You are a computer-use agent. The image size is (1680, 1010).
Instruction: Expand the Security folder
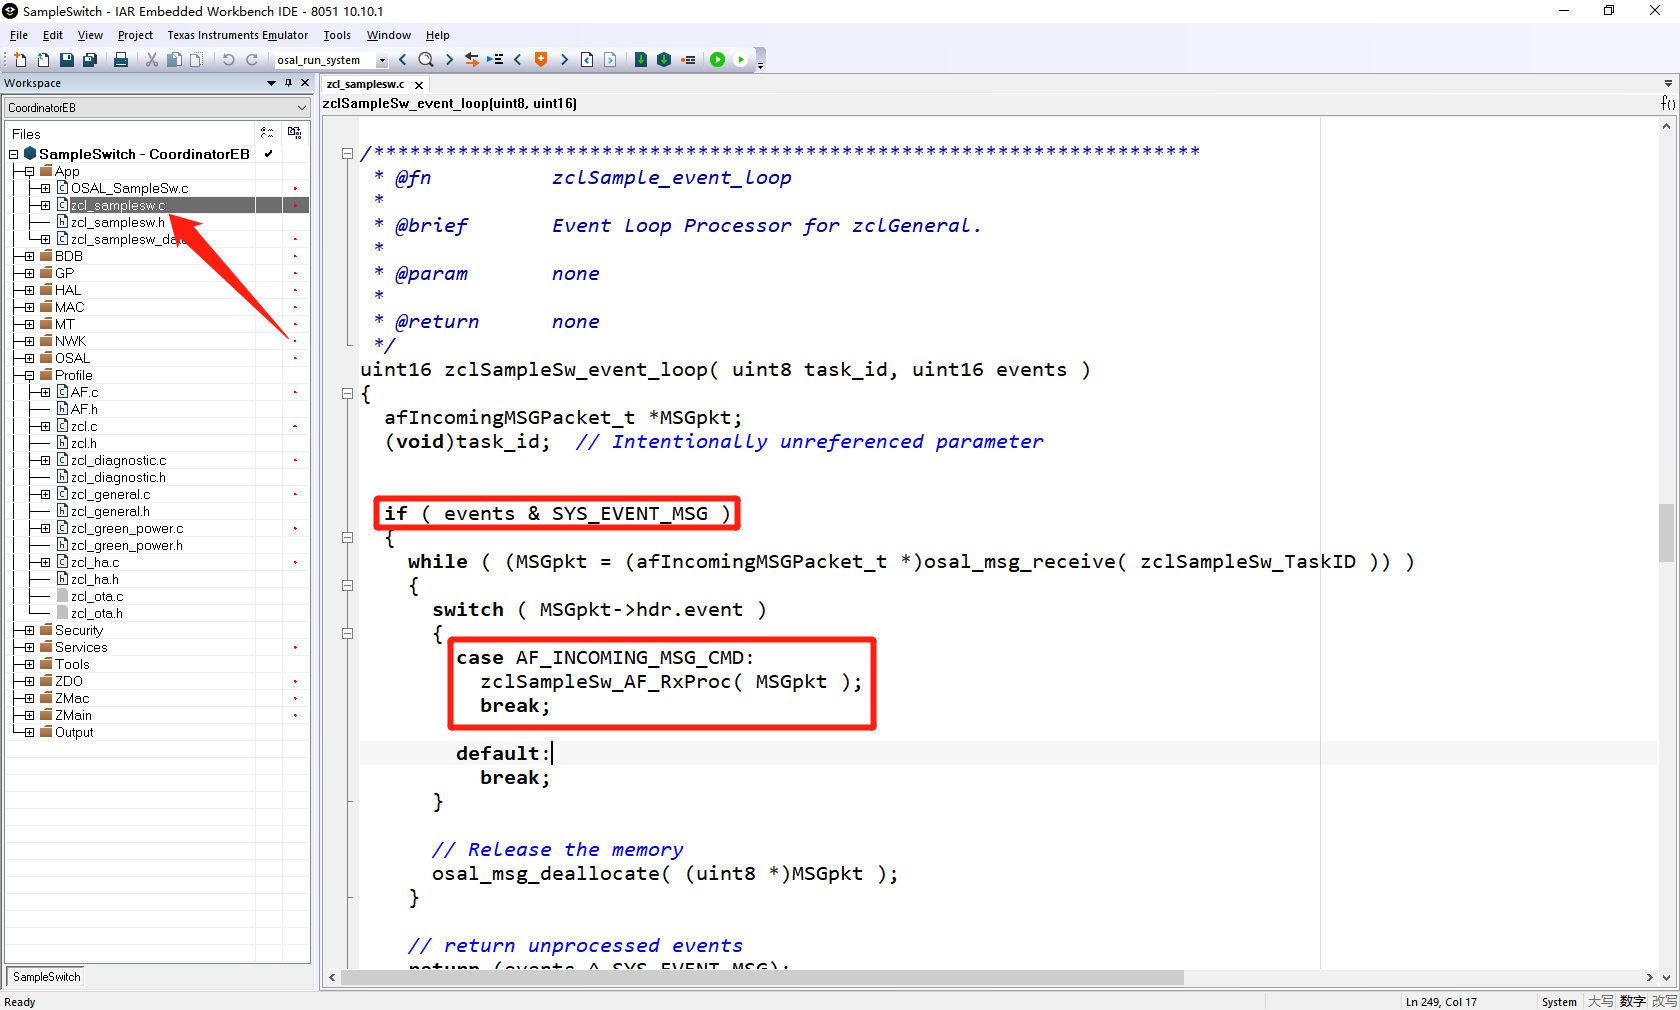click(29, 631)
